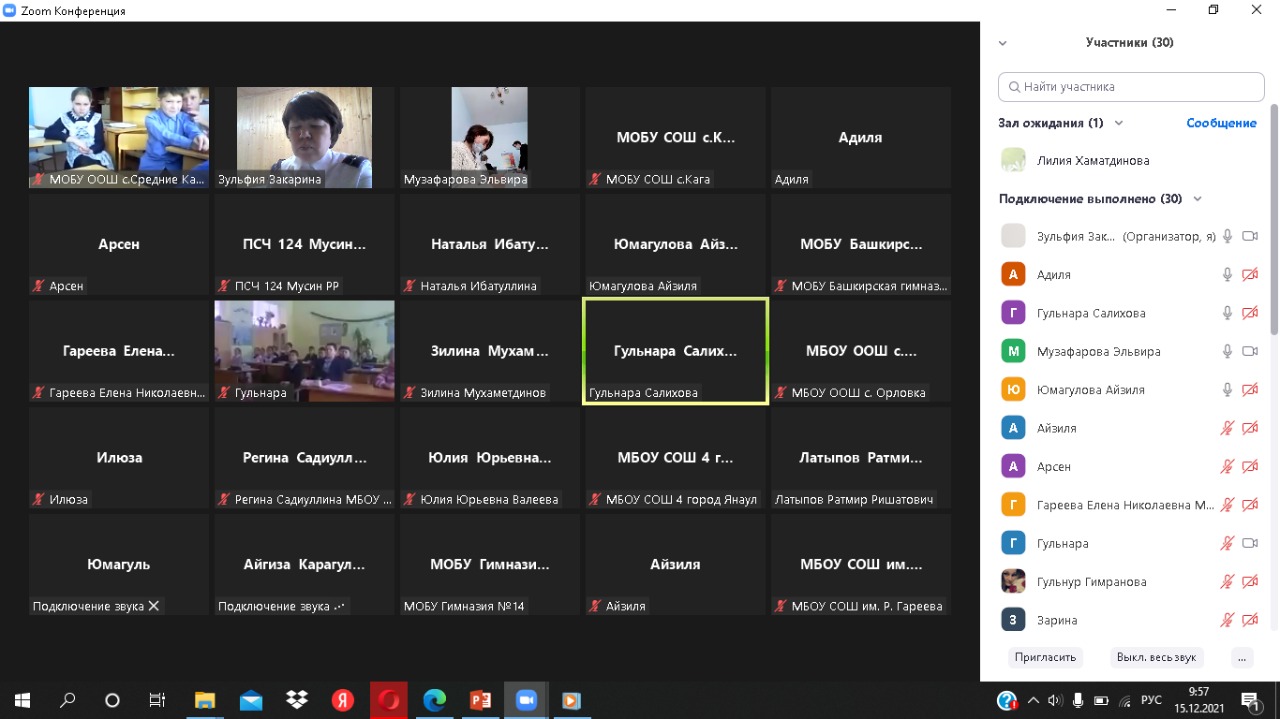The height and width of the screenshot is (719, 1280).
Task: Click Гульнур Гимранова's profile avatar
Action: pyautogui.click(x=1013, y=581)
